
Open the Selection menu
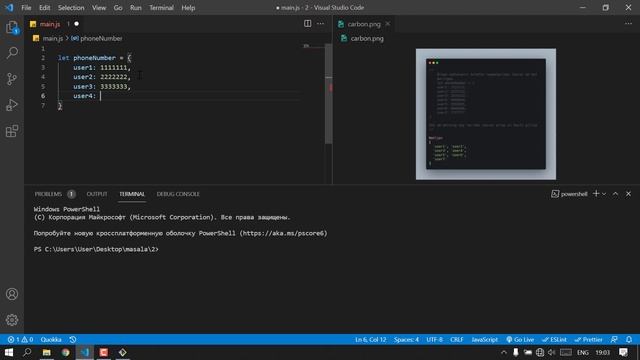pyautogui.click(x=71, y=8)
